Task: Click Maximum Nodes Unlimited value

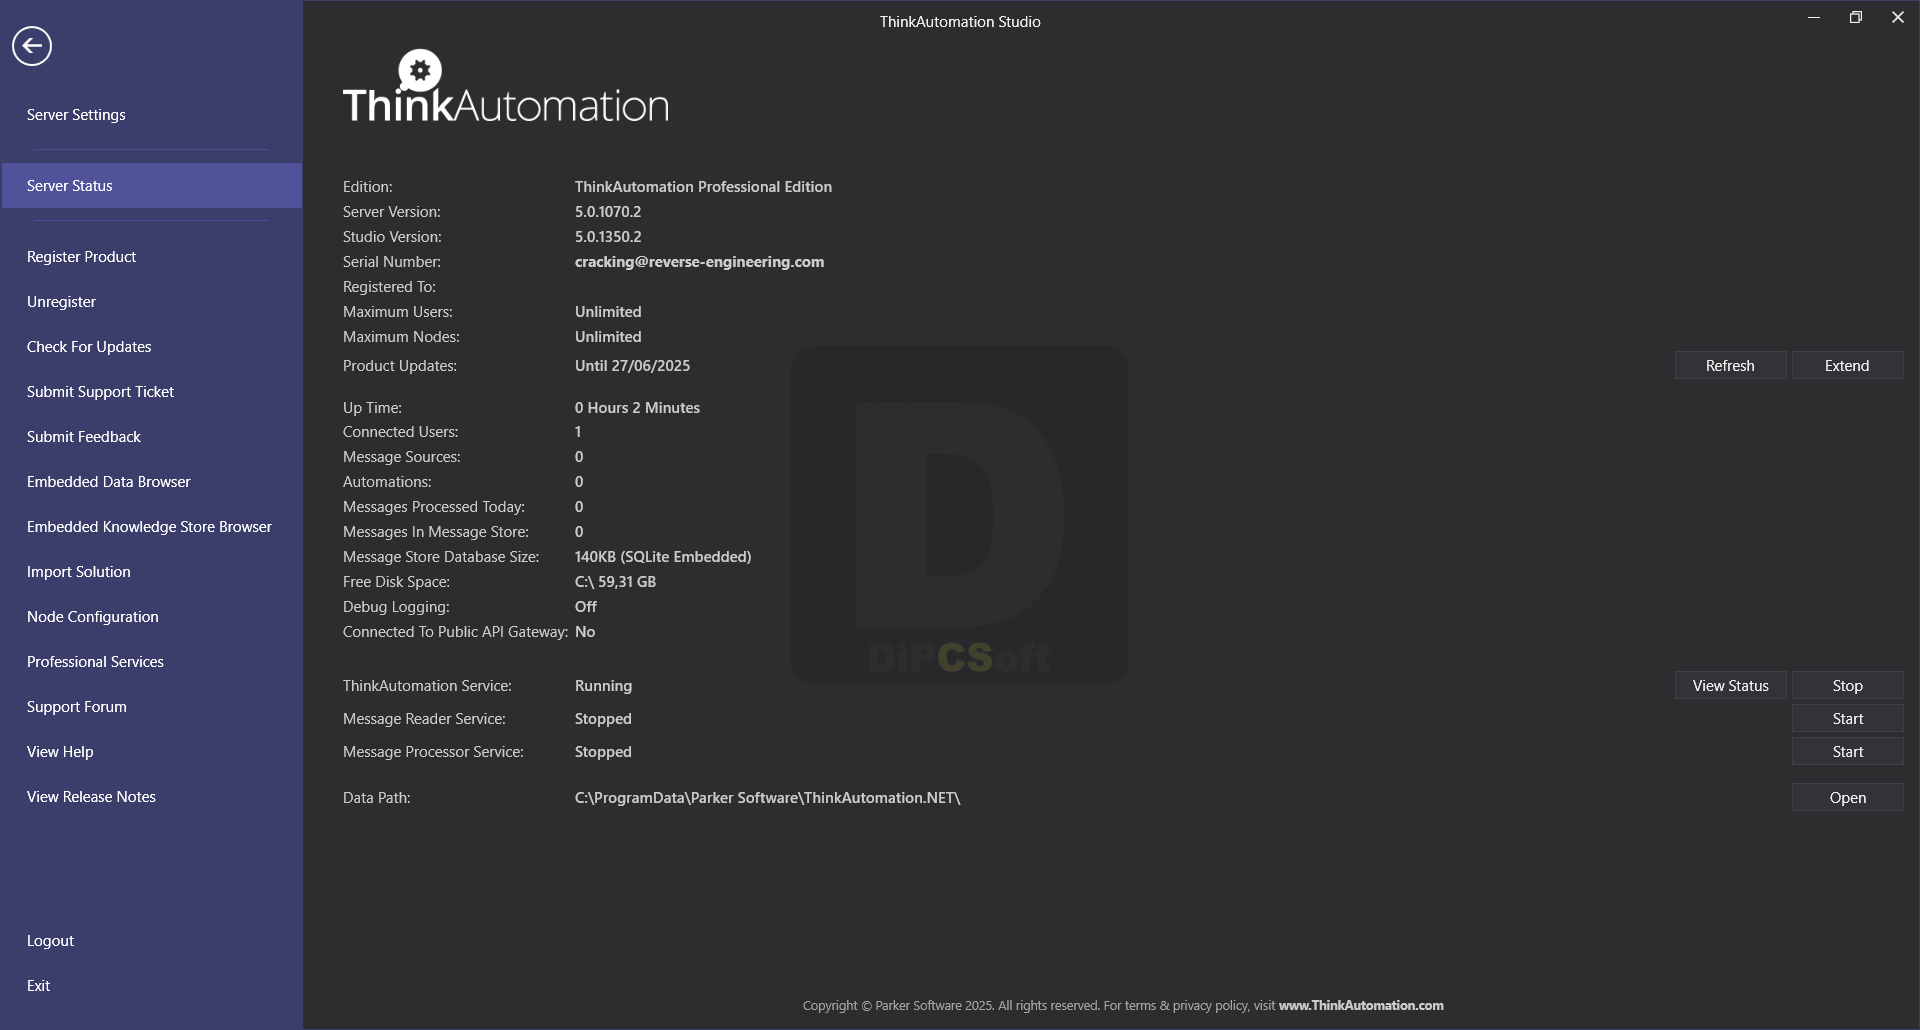Action: tap(608, 337)
